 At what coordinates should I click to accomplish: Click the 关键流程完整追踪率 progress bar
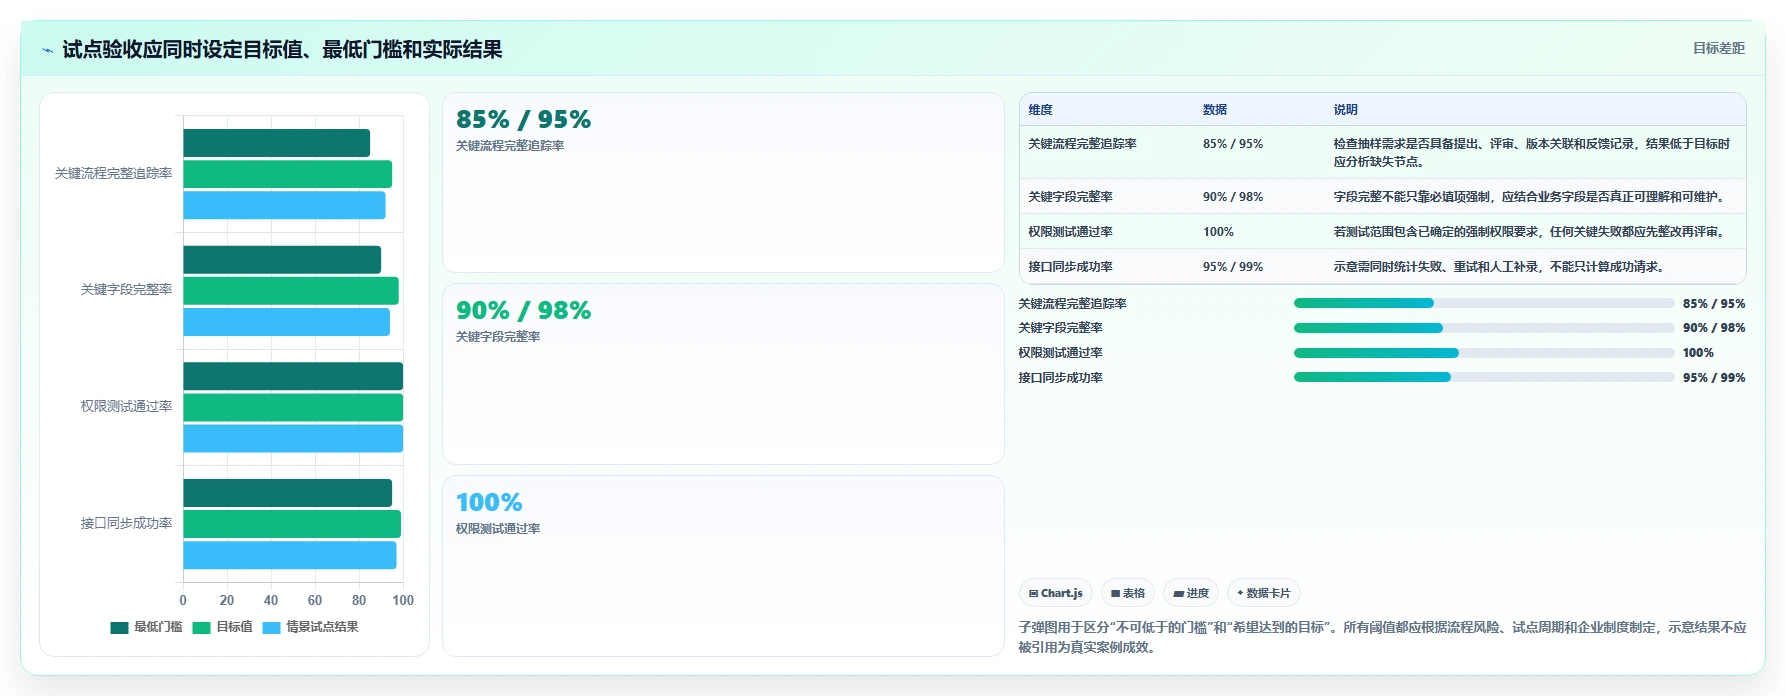tap(1484, 303)
